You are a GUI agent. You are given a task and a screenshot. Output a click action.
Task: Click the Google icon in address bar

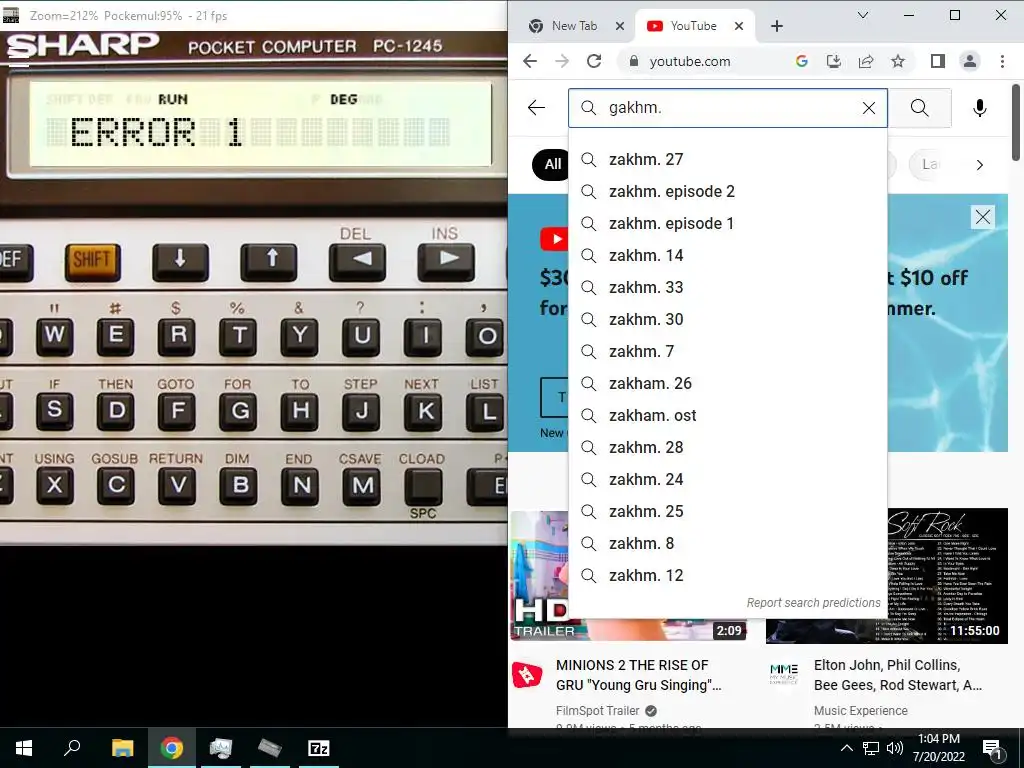coord(802,61)
